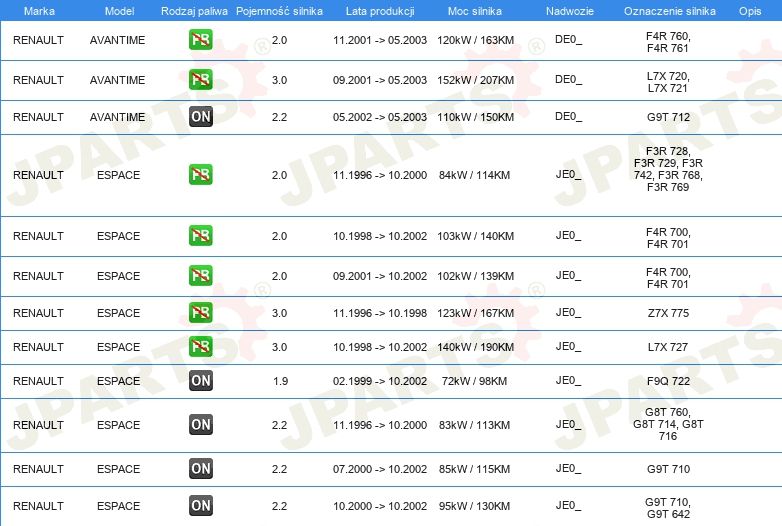Image resolution: width=782 pixels, height=526 pixels.
Task: Click the Opis column header
Action: coord(750,11)
